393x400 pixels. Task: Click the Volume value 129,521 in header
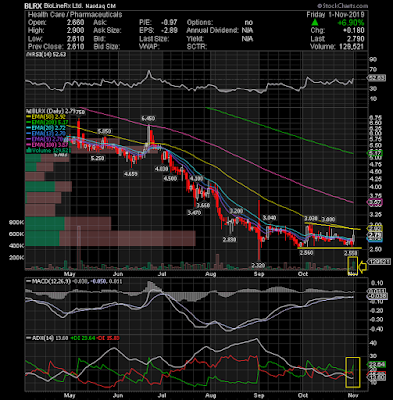point(351,47)
